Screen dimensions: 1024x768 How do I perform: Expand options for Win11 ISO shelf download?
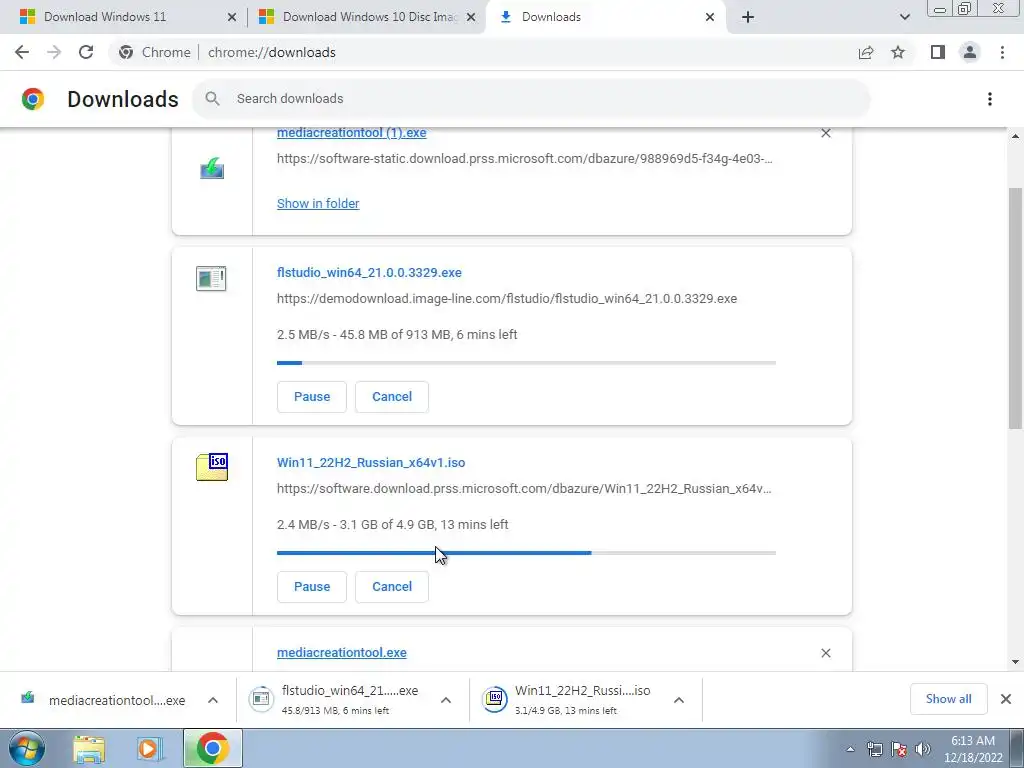(679, 700)
